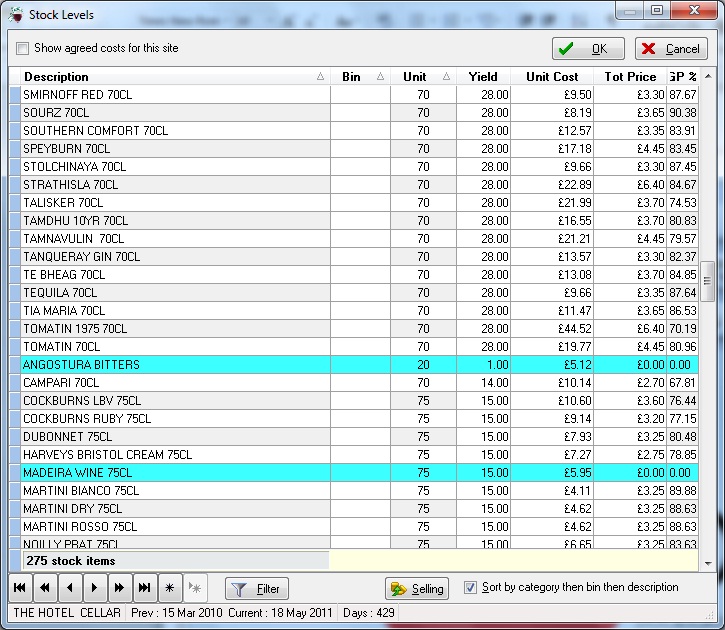Select TAMDHU 10YR 70CL row
This screenshot has width=725, height=630.
click(x=354, y=221)
